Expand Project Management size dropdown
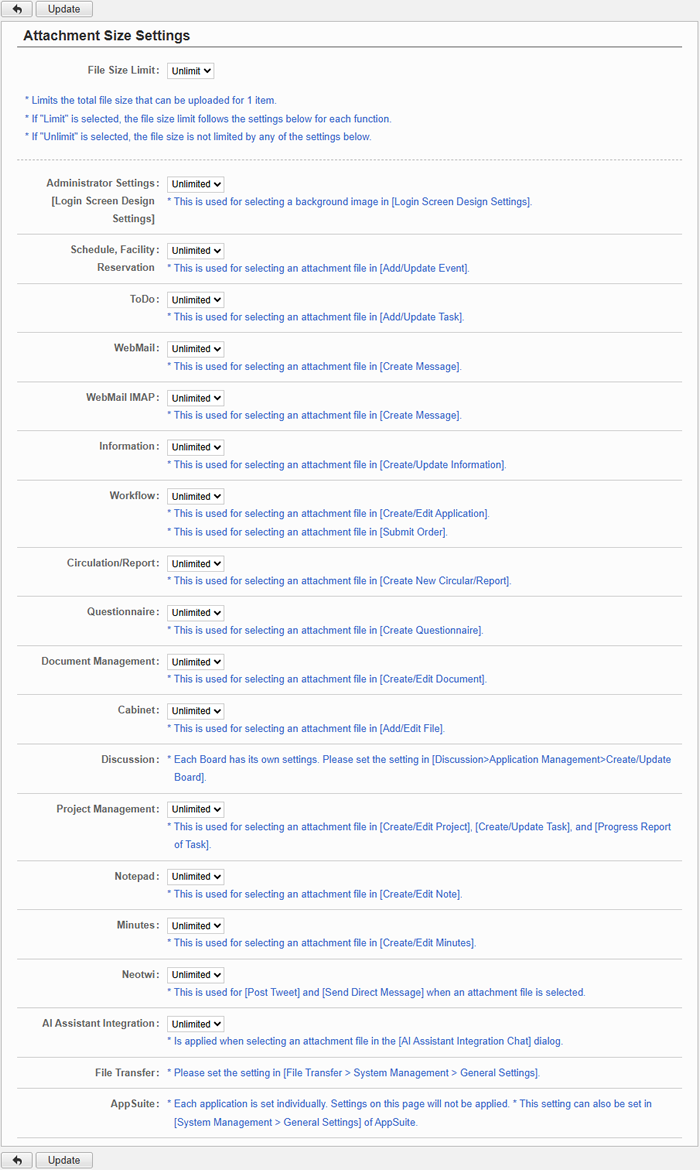The image size is (700, 1170). click(x=196, y=809)
